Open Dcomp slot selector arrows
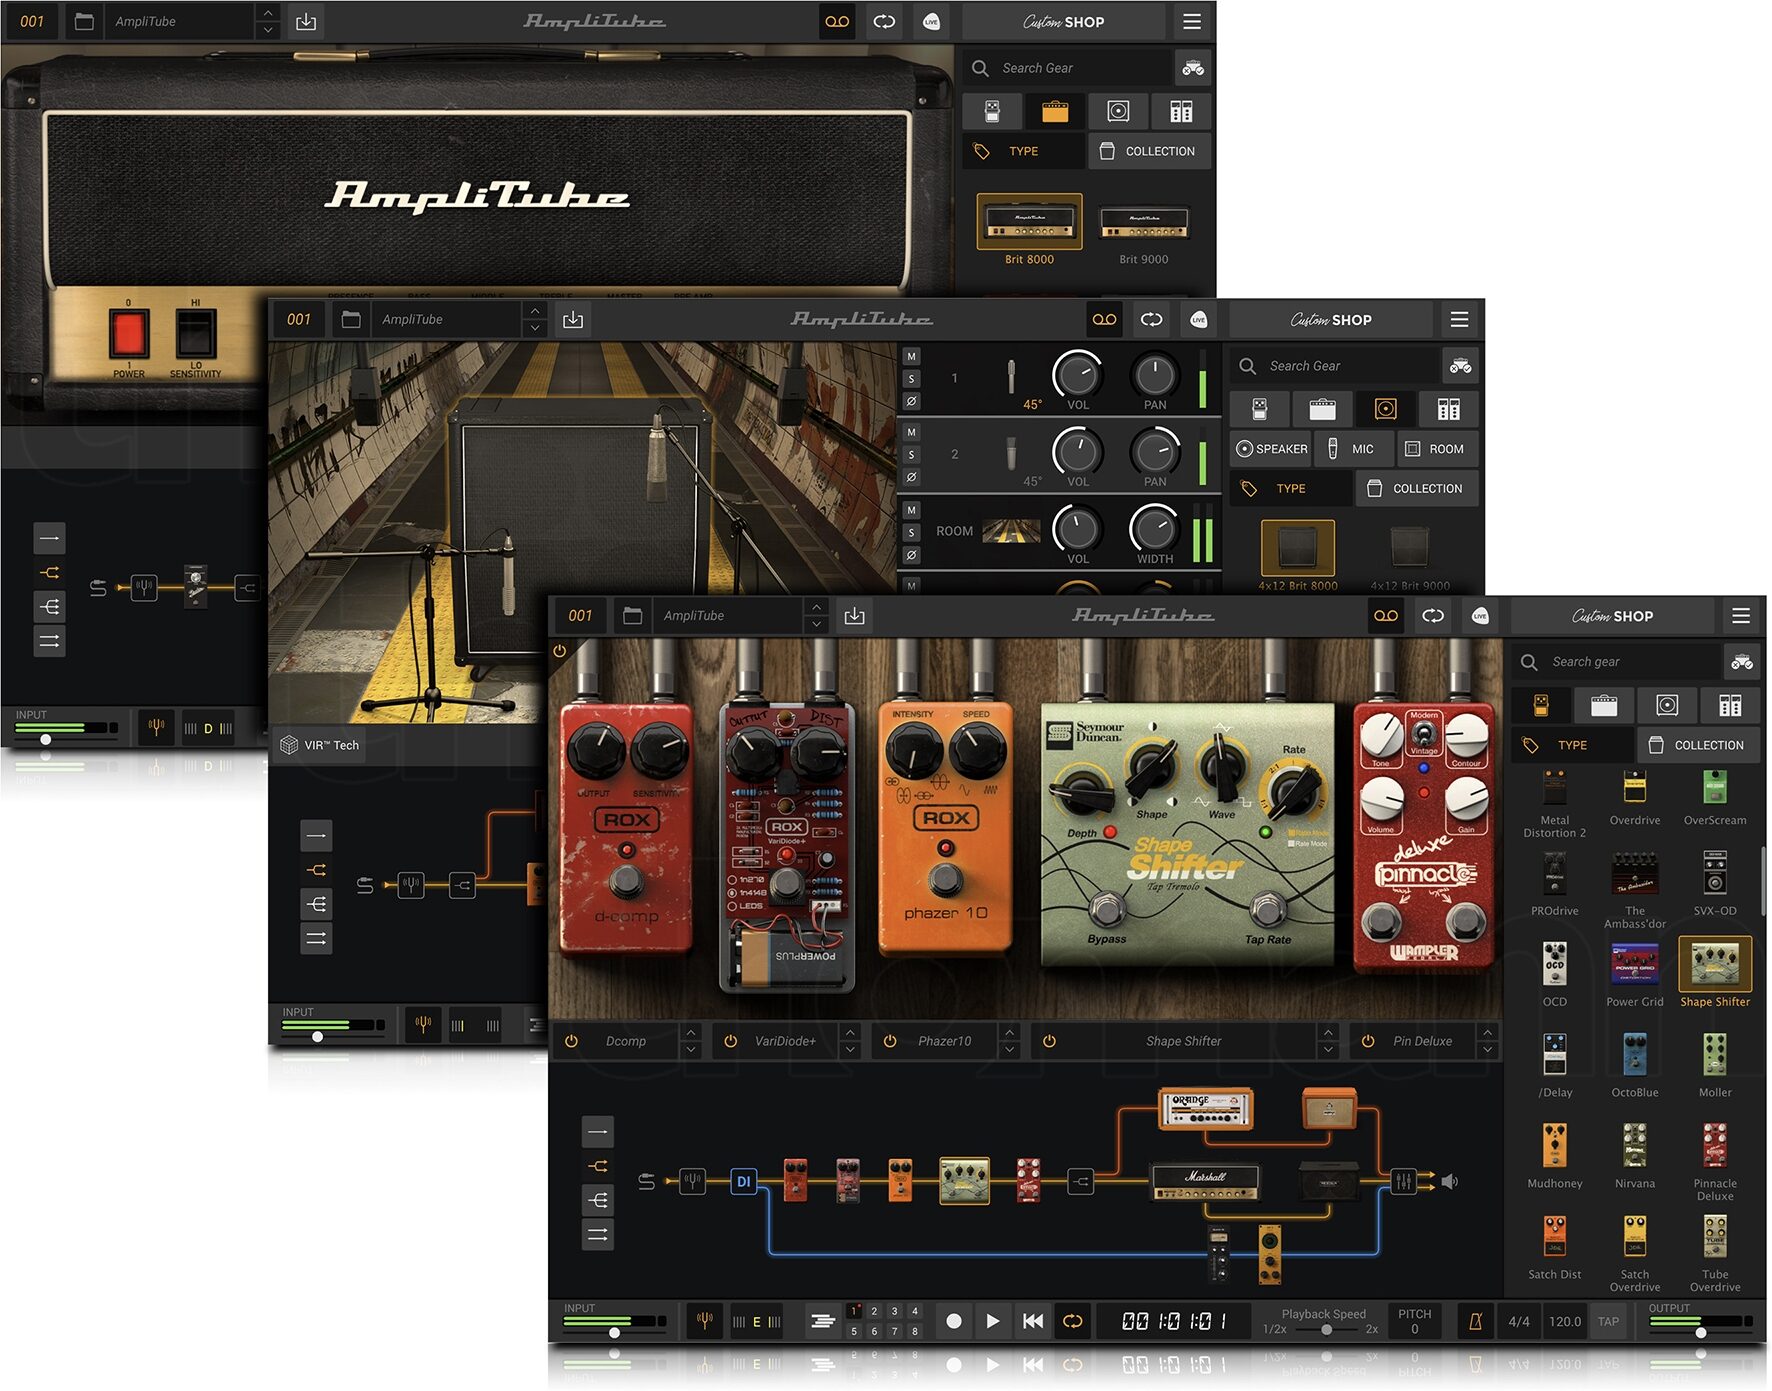 point(691,1041)
